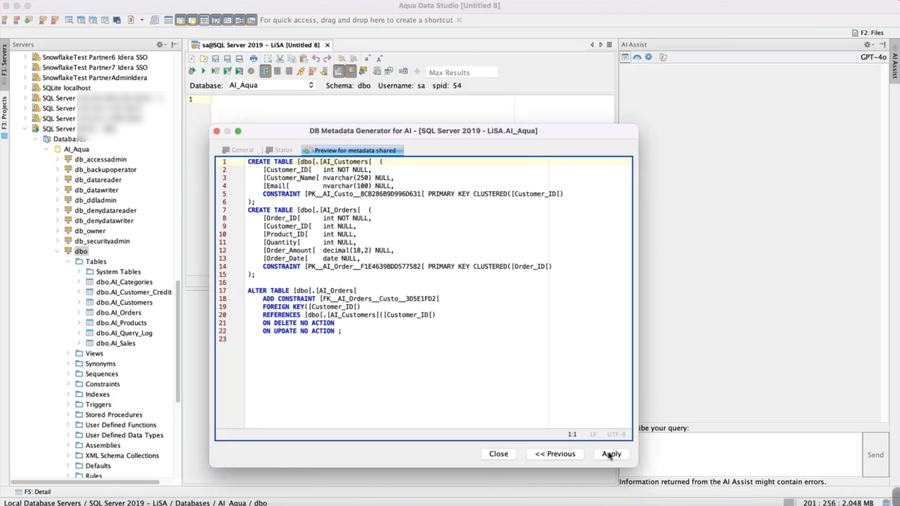Viewport: 900px width, 506px height.
Task: Click the scissors Cut icon
Action: coord(280,59)
